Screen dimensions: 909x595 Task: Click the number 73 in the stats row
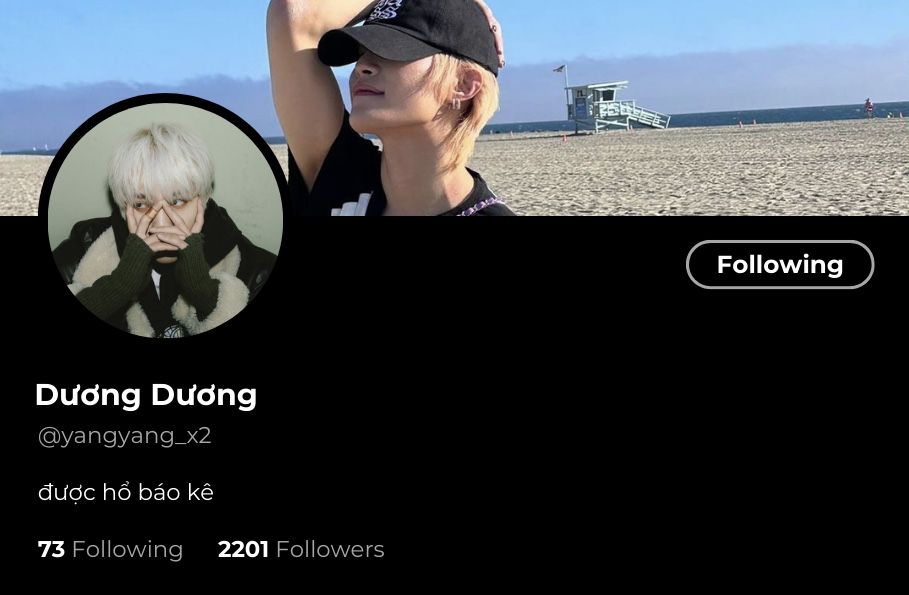(x=51, y=549)
